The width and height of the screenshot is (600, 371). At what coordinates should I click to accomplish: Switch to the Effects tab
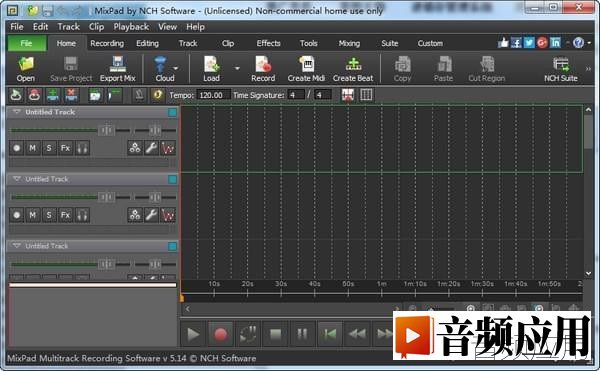(x=268, y=43)
